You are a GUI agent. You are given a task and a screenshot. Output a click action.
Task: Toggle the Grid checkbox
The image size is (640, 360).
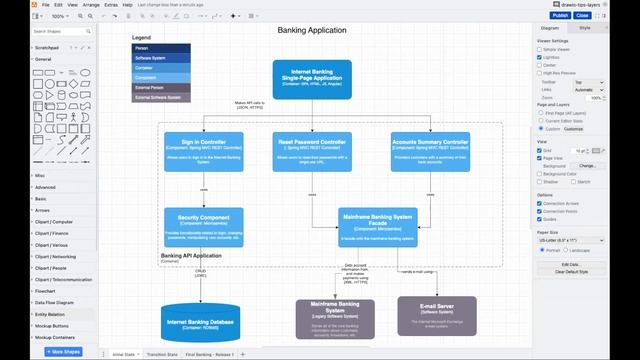(x=539, y=151)
